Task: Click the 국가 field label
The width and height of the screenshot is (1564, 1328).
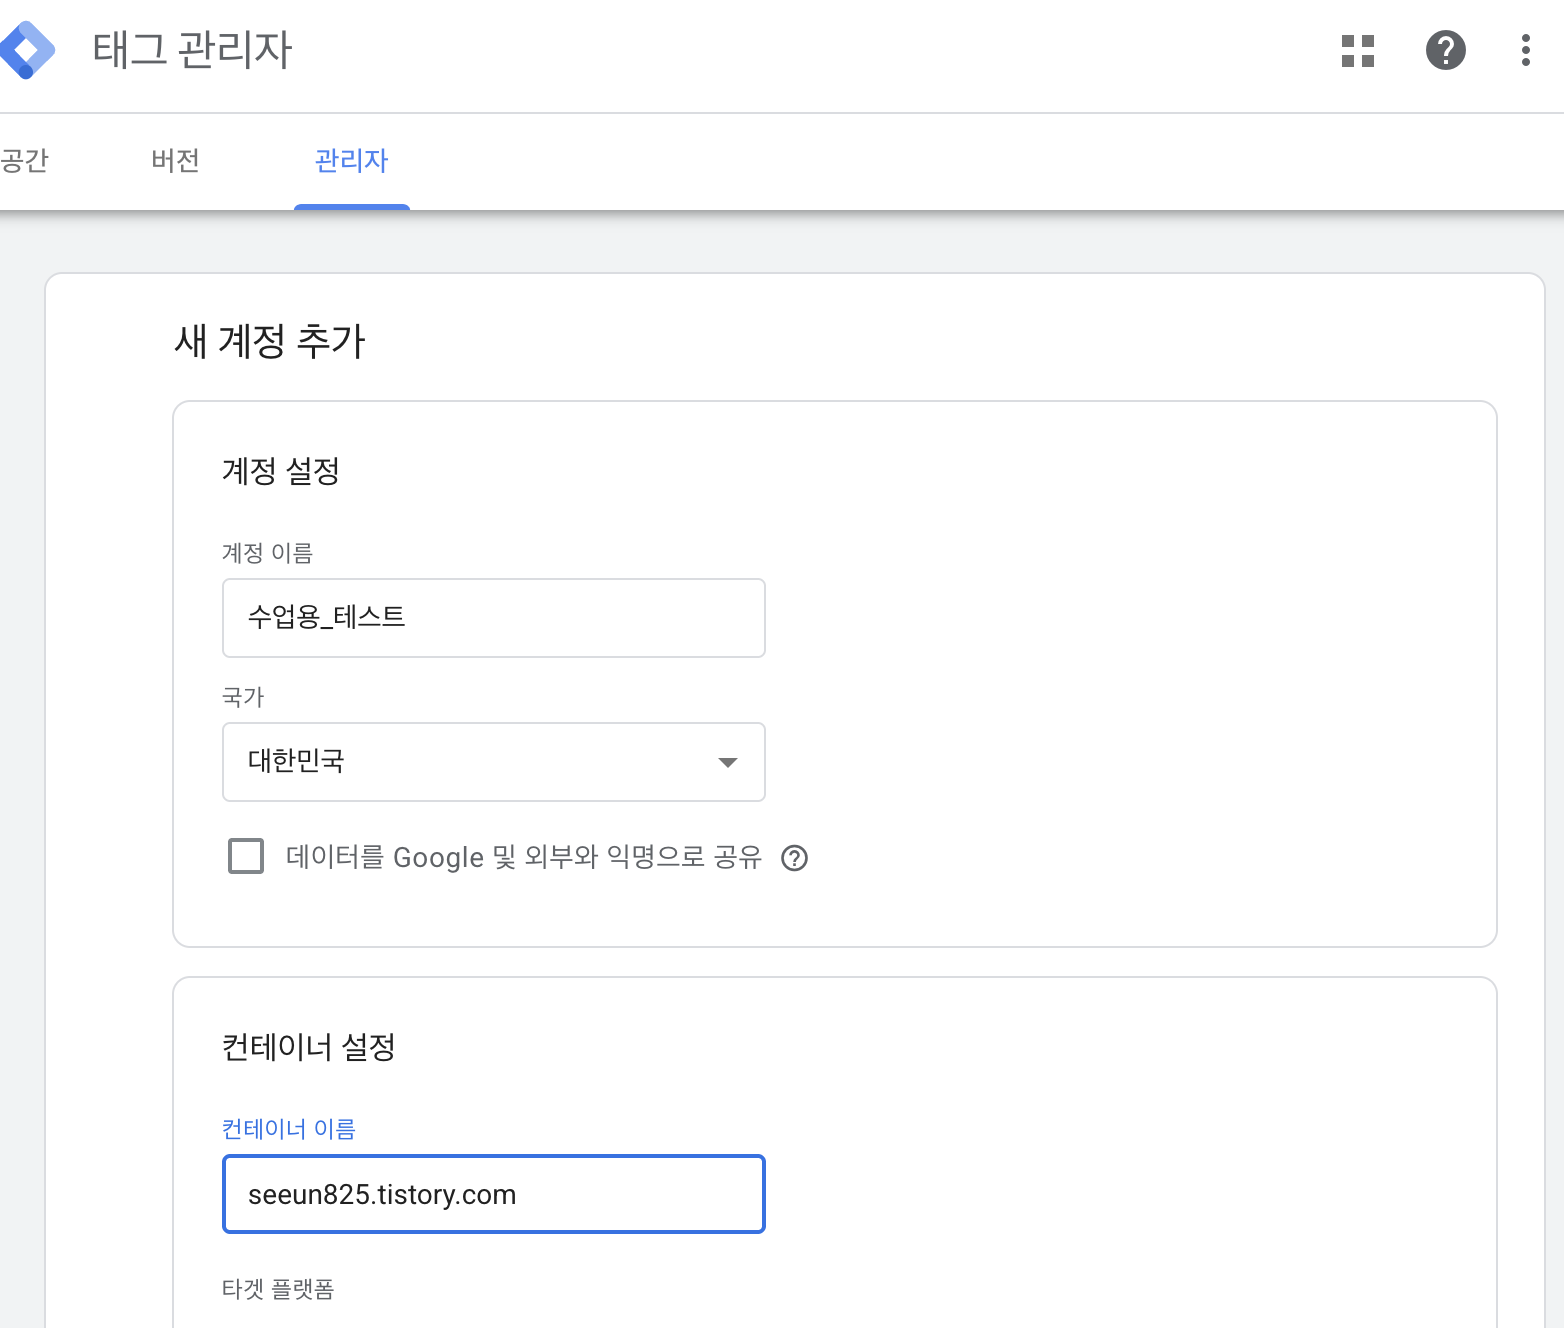Action: [243, 697]
